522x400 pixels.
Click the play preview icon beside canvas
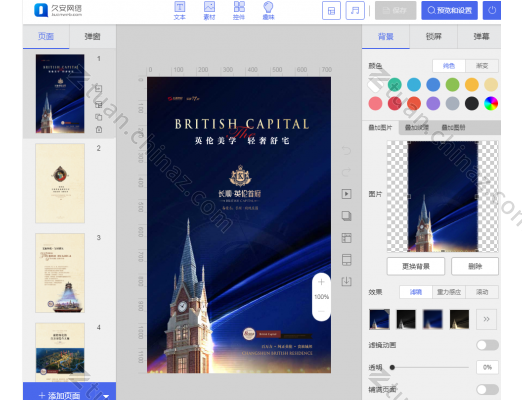[x=347, y=194]
